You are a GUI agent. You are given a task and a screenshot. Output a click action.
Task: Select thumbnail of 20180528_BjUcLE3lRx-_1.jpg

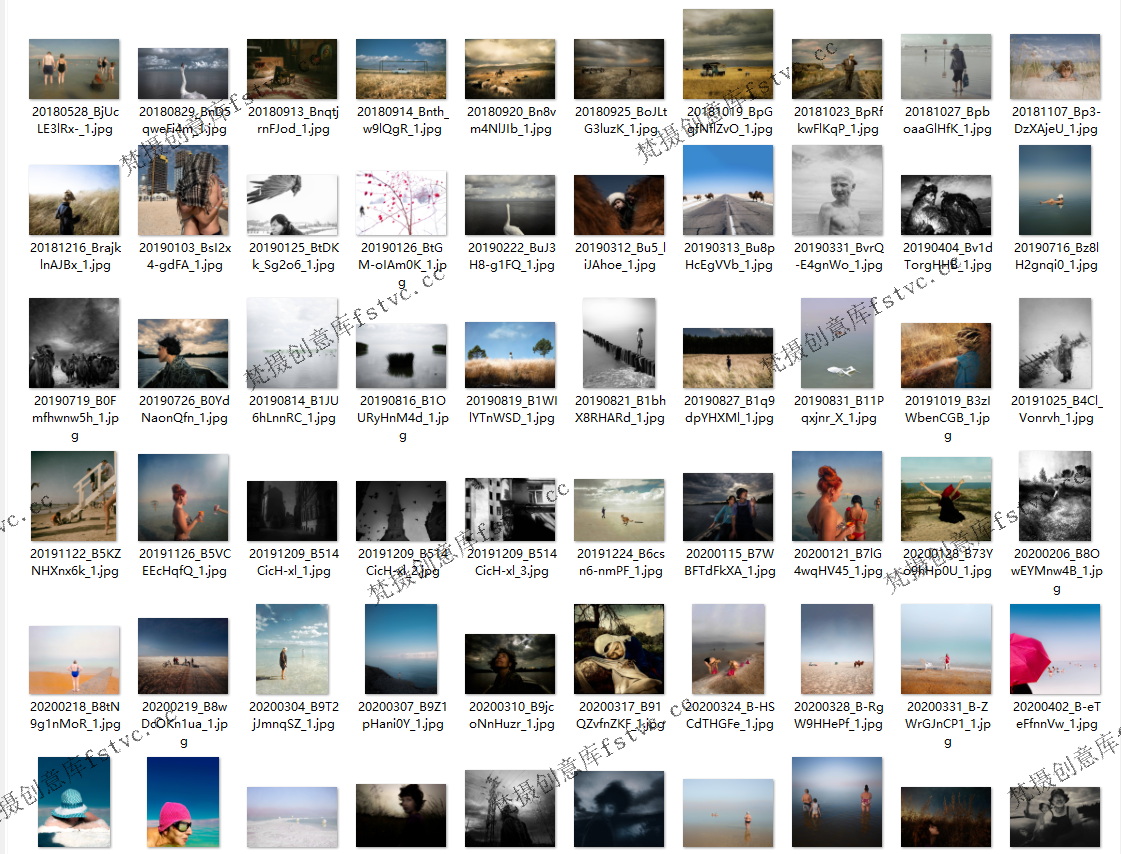[74, 69]
